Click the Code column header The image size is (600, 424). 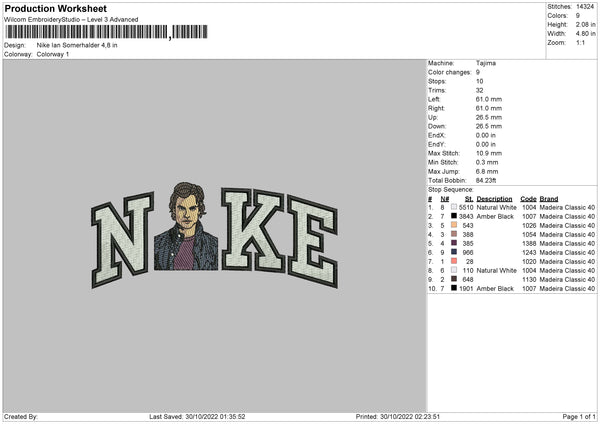pos(528,199)
